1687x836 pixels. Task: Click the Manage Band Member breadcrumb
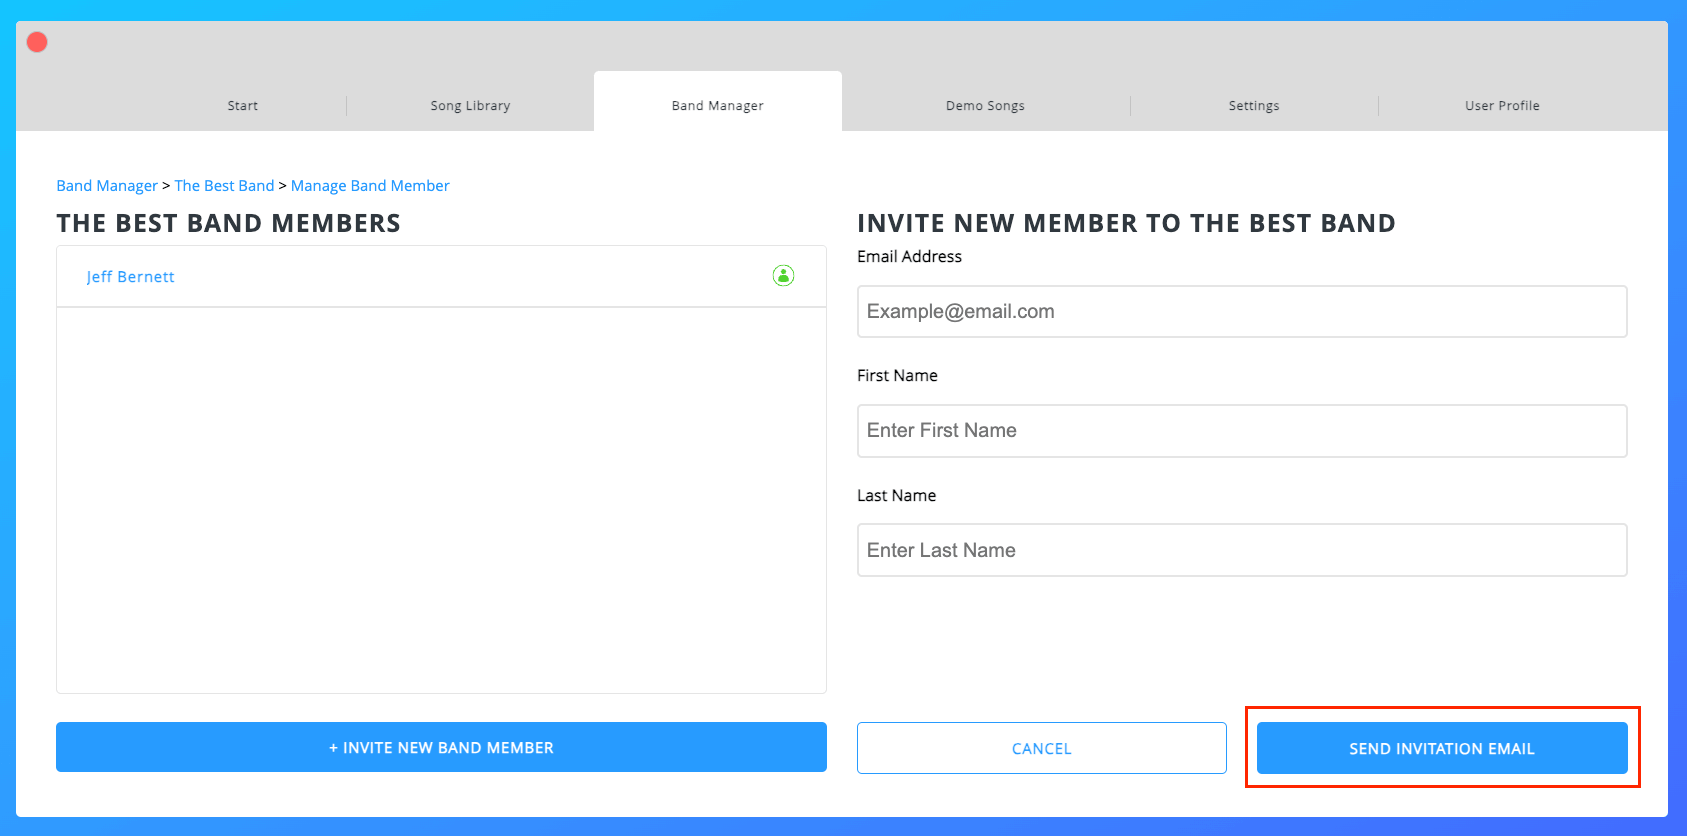point(370,186)
